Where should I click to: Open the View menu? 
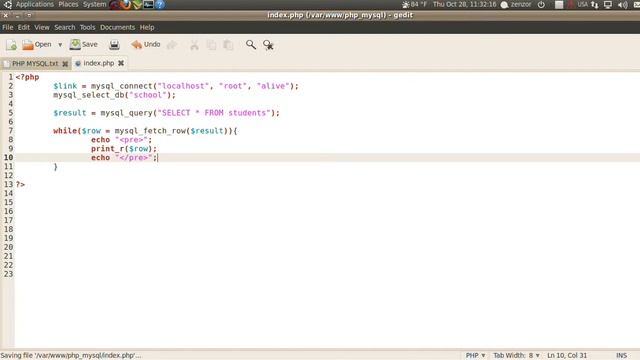click(x=42, y=27)
